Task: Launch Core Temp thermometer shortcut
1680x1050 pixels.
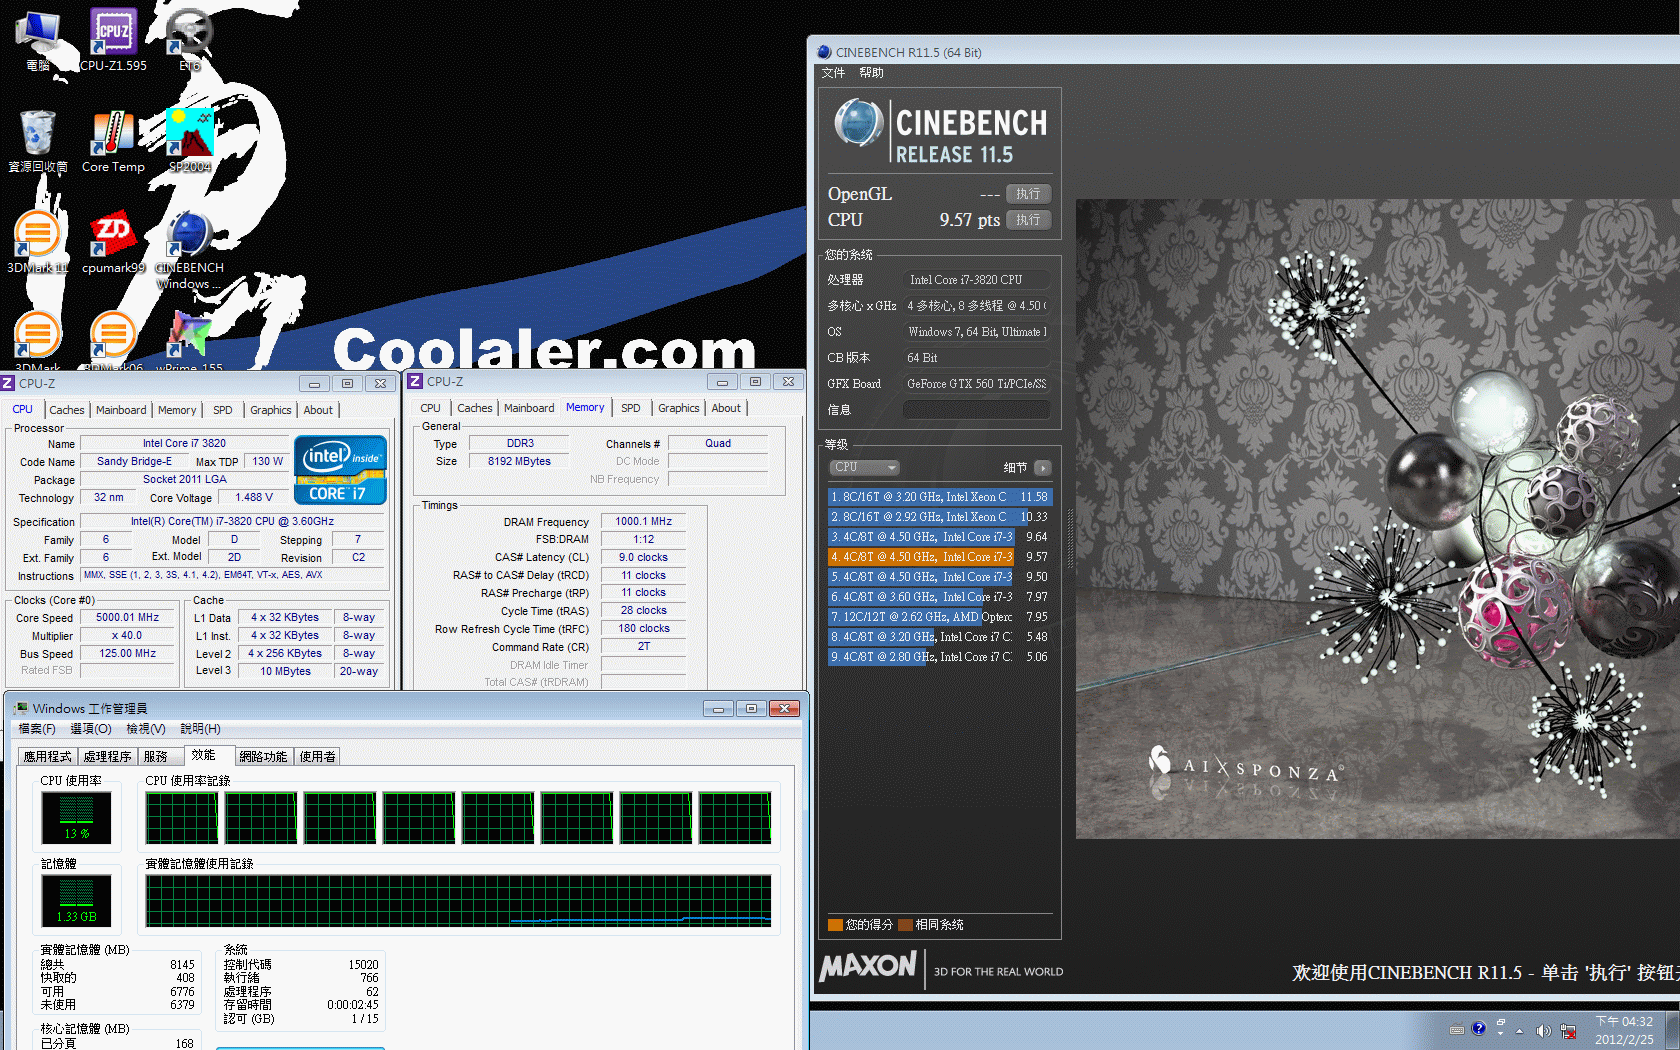Action: [113, 141]
